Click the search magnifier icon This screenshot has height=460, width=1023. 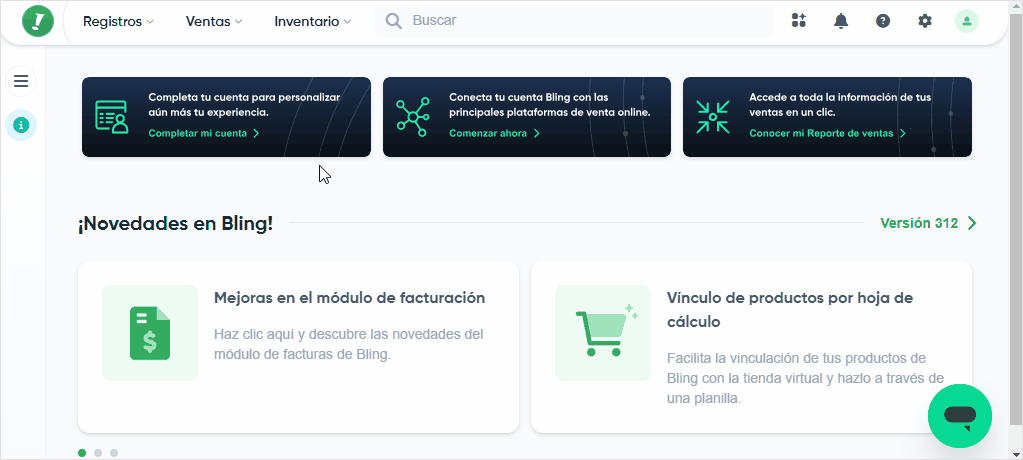(x=393, y=22)
